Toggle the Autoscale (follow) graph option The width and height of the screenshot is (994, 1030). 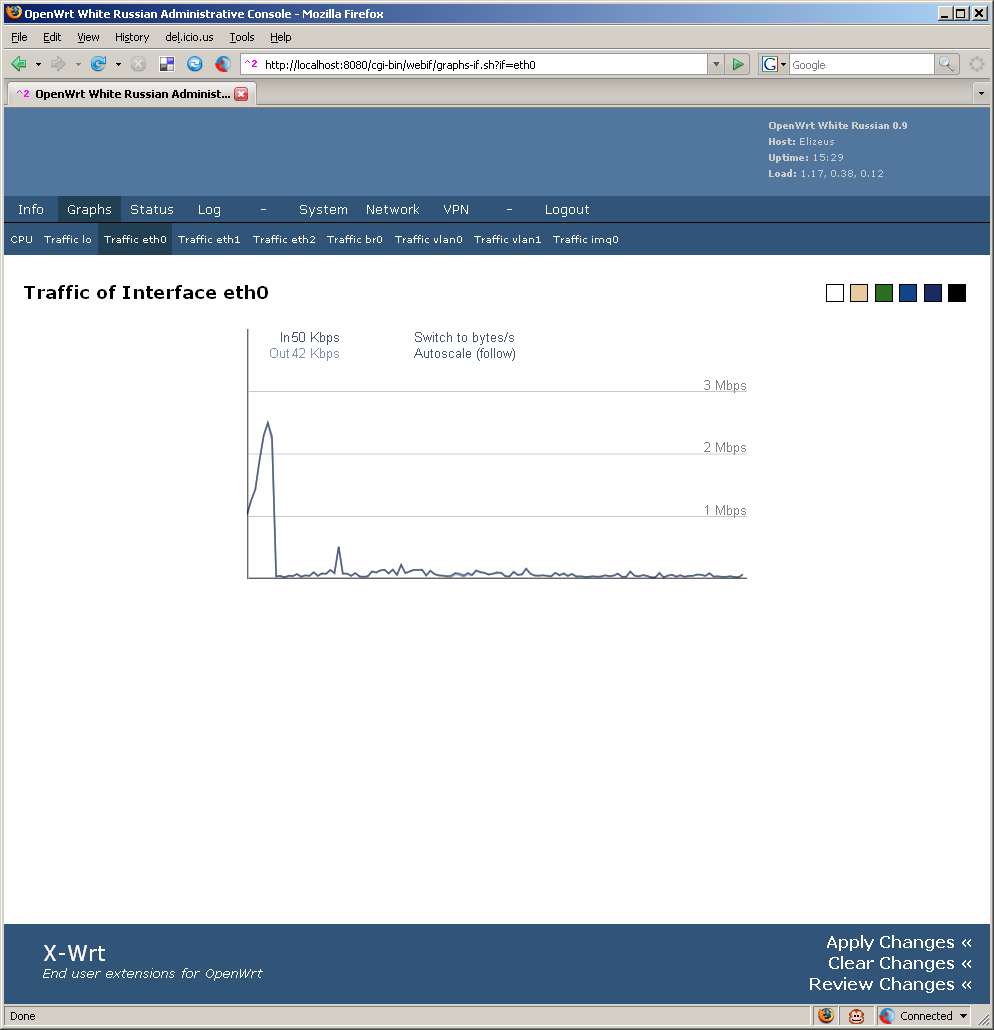[x=465, y=353]
